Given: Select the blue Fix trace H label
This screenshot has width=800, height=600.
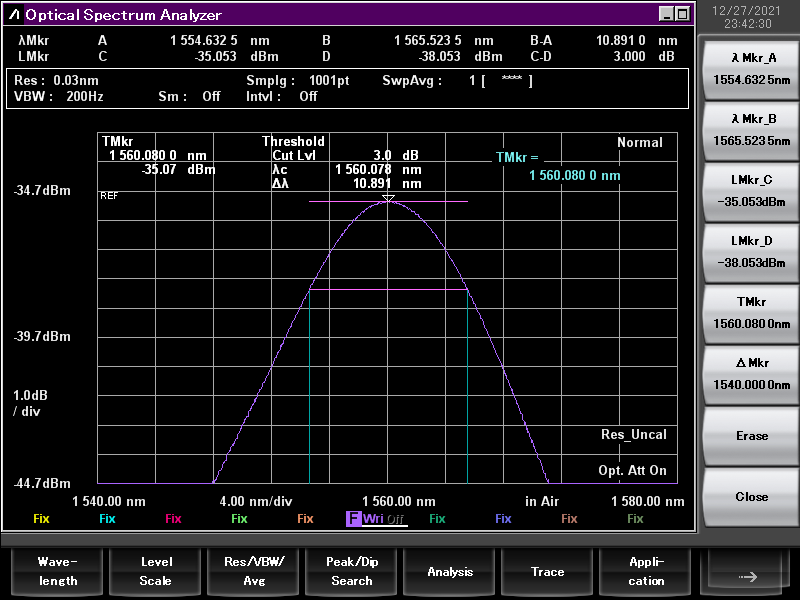Looking at the screenshot, I should pyautogui.click(x=503, y=519).
